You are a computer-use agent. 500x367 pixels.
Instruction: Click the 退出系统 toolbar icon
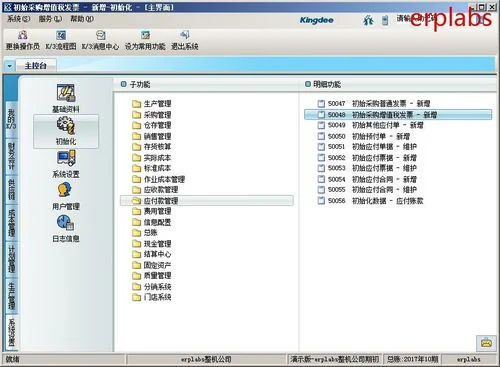(x=185, y=40)
